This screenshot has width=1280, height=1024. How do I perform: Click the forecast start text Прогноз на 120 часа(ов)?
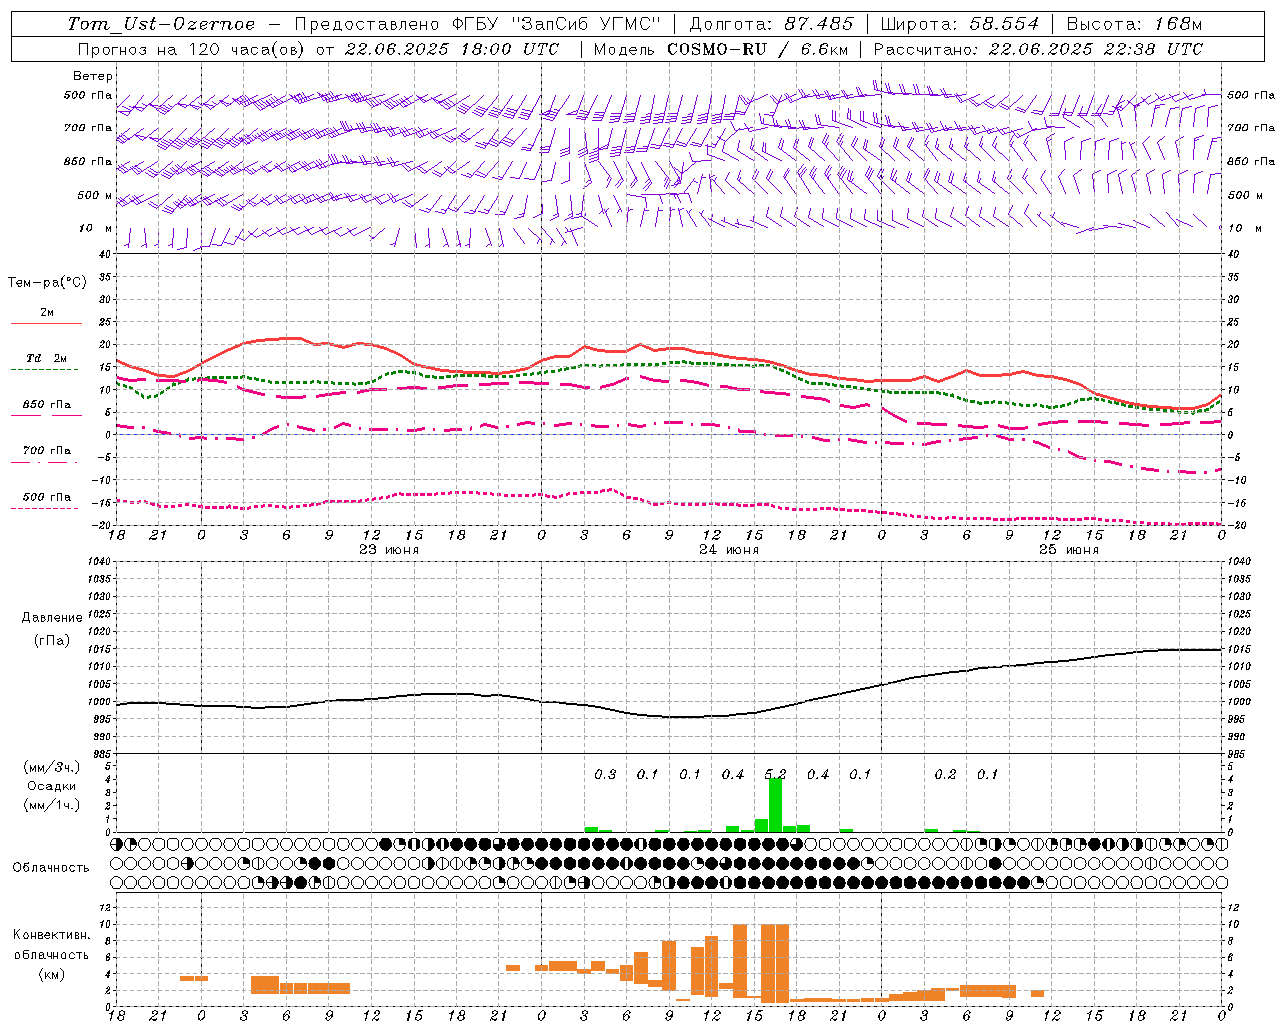[192, 49]
